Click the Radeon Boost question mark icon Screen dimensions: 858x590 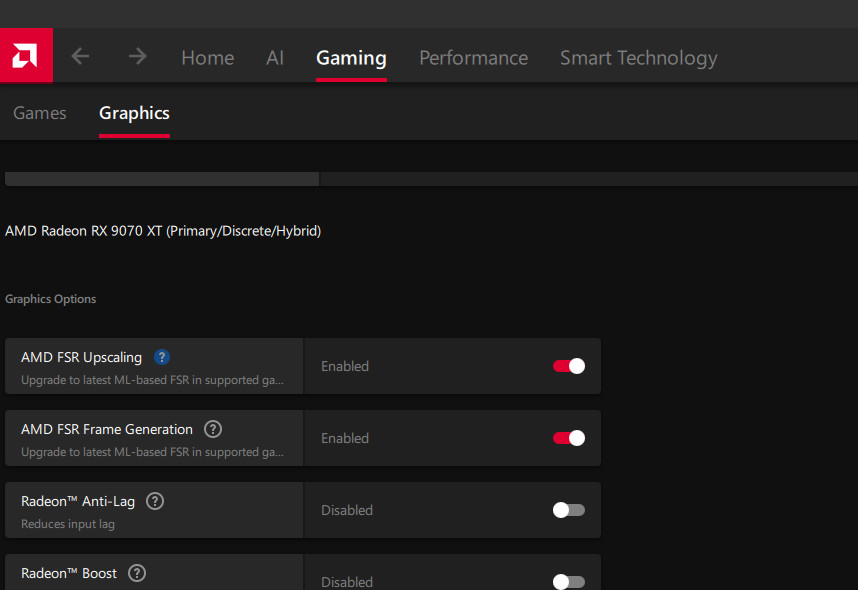tap(137, 573)
